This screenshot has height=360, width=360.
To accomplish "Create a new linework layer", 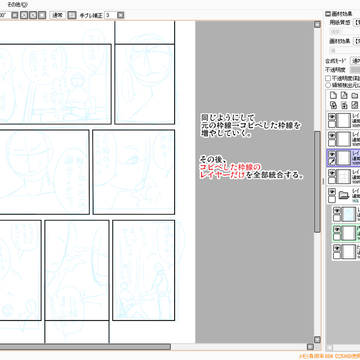I will 344,96.
